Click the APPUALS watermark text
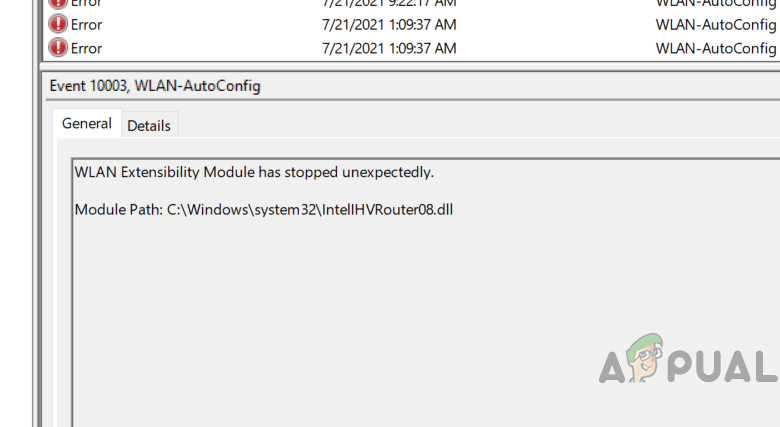This screenshot has width=780, height=427. click(x=720, y=366)
